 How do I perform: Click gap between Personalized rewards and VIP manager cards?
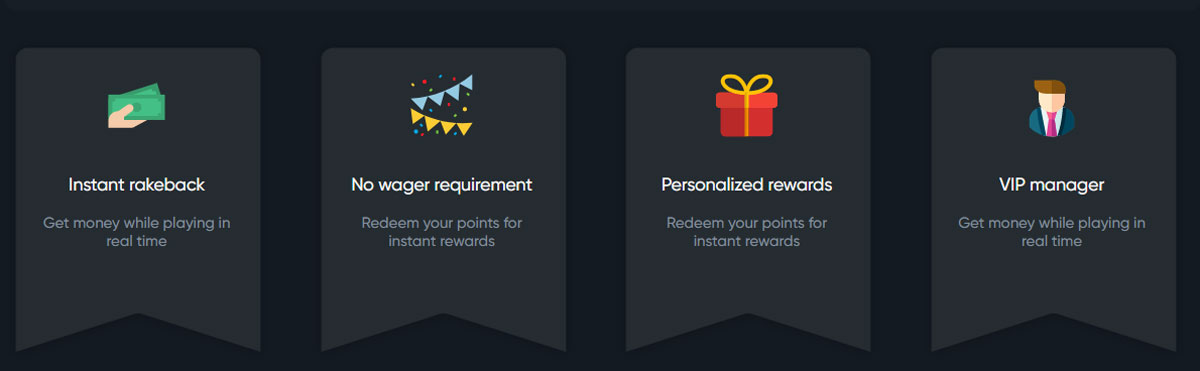(x=901, y=200)
